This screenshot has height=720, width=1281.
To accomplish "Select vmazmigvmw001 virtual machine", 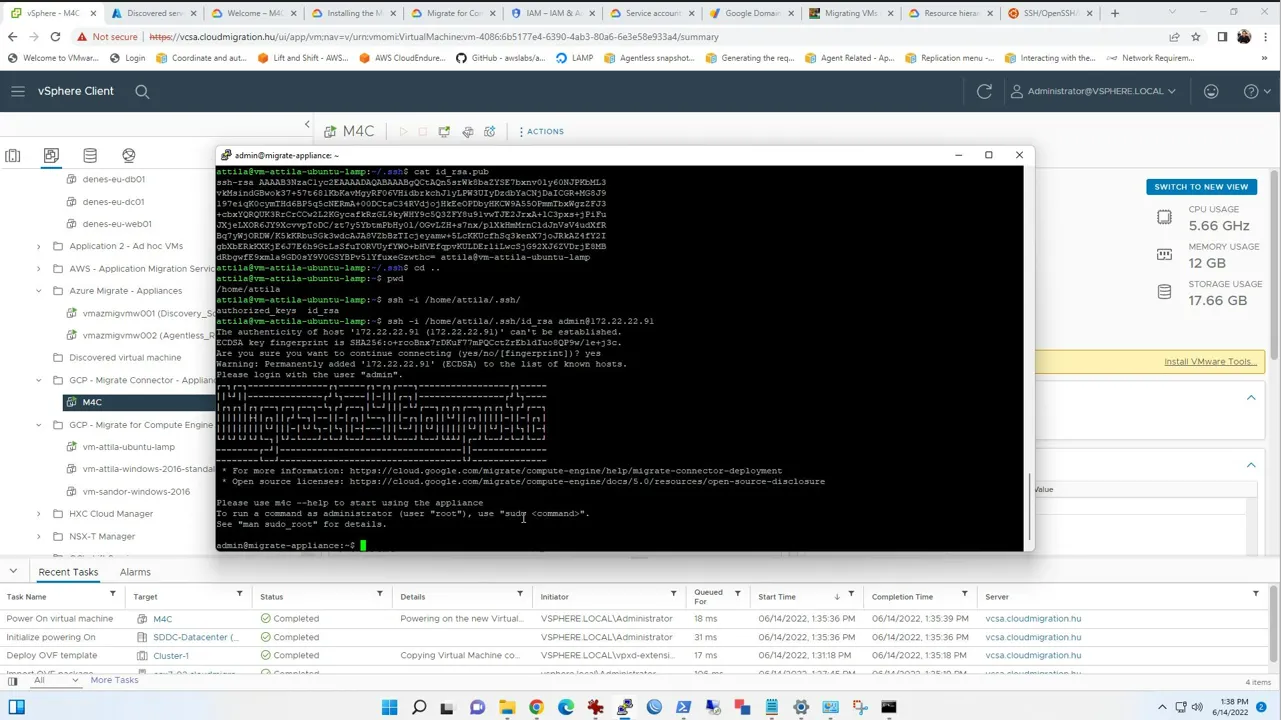I will pos(148,313).
